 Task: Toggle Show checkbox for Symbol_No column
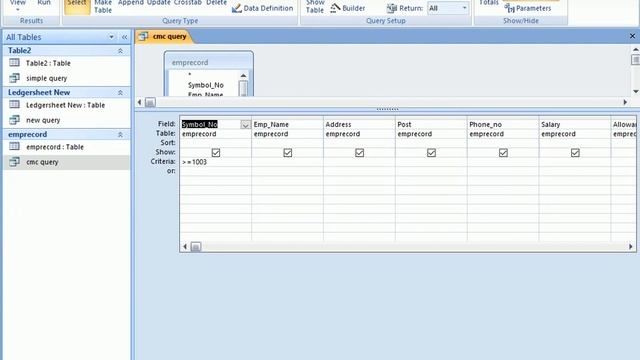click(x=216, y=152)
